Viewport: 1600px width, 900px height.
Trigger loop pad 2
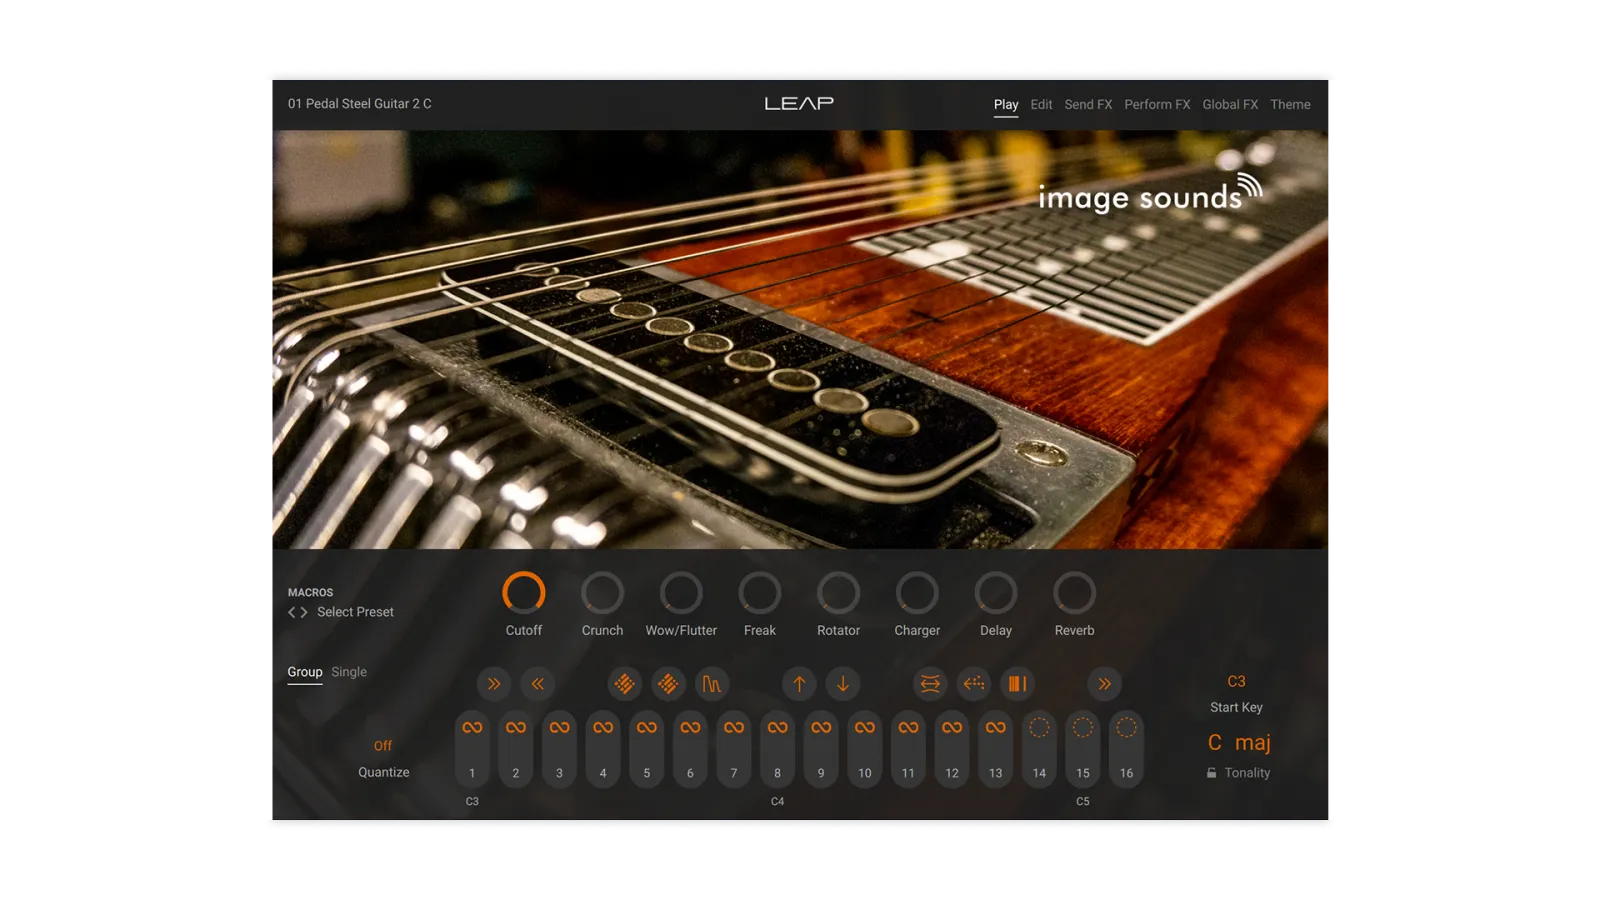pyautogui.click(x=516, y=750)
